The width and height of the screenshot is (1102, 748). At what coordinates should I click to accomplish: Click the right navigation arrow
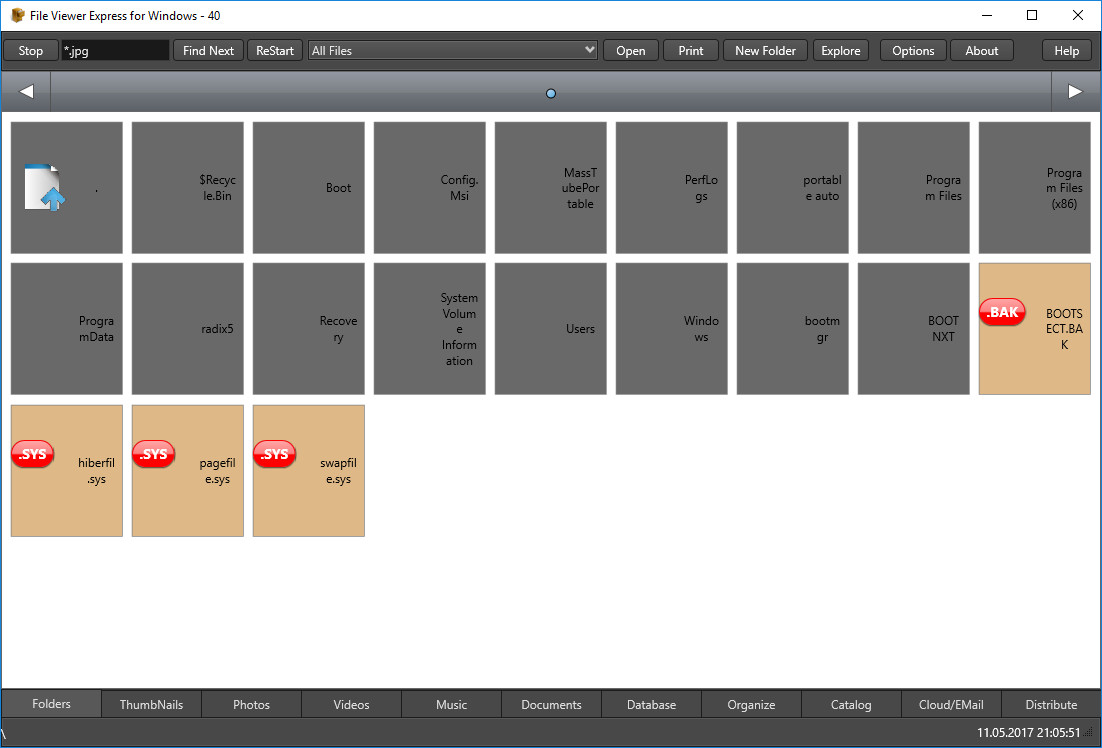(x=1075, y=92)
